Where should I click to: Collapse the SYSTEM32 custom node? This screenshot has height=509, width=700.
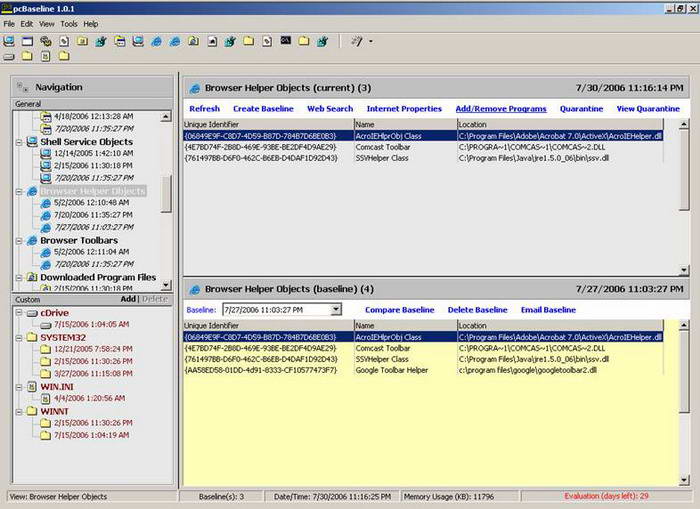click(x=19, y=338)
